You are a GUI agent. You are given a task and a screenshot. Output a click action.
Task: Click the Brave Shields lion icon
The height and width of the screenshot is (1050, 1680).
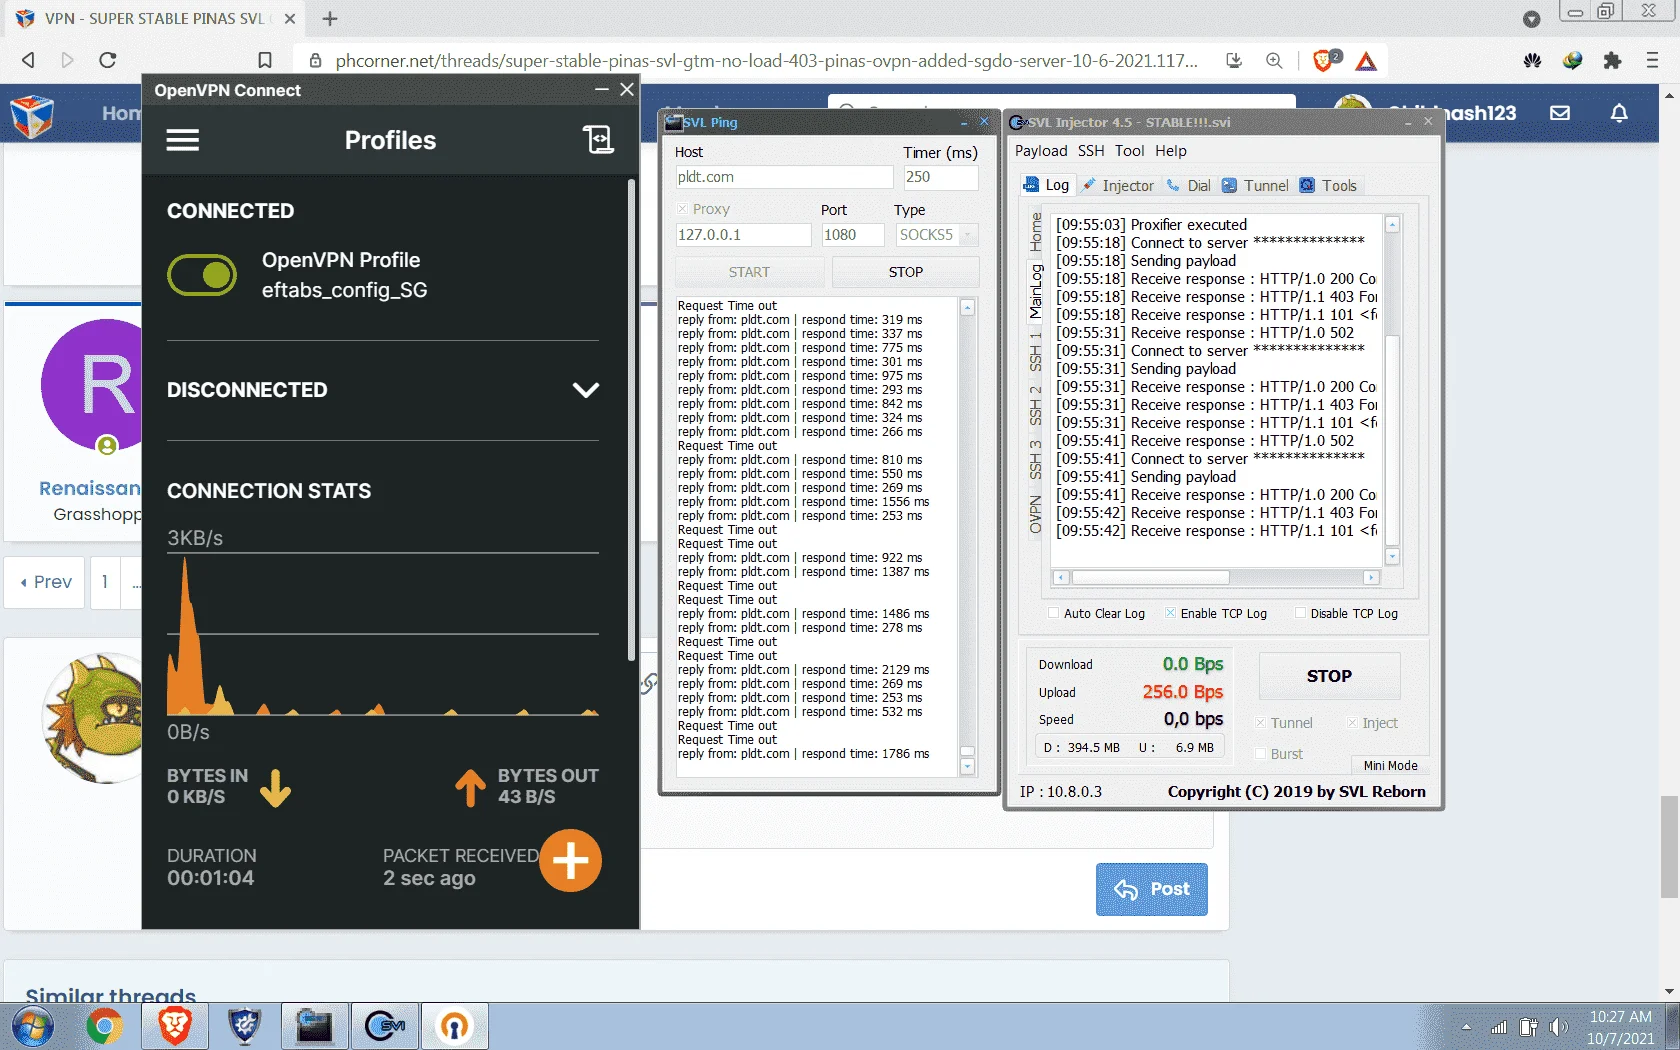point(1325,60)
